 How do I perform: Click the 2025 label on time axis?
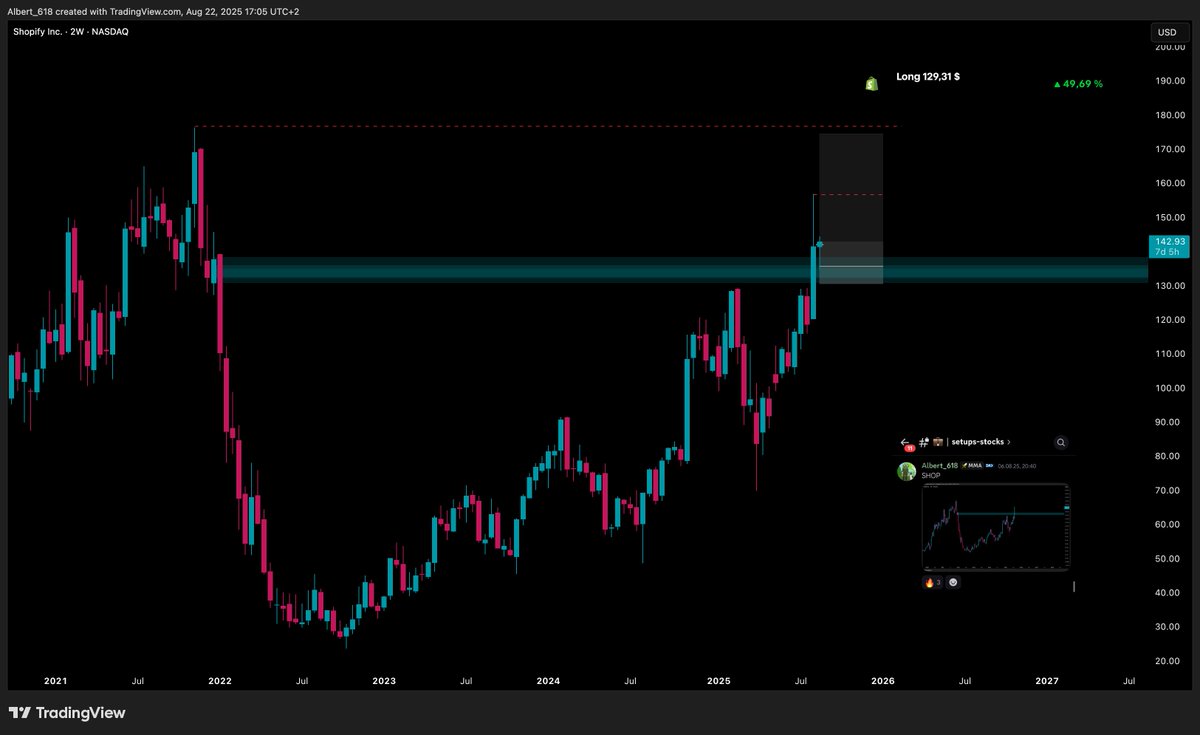[719, 681]
